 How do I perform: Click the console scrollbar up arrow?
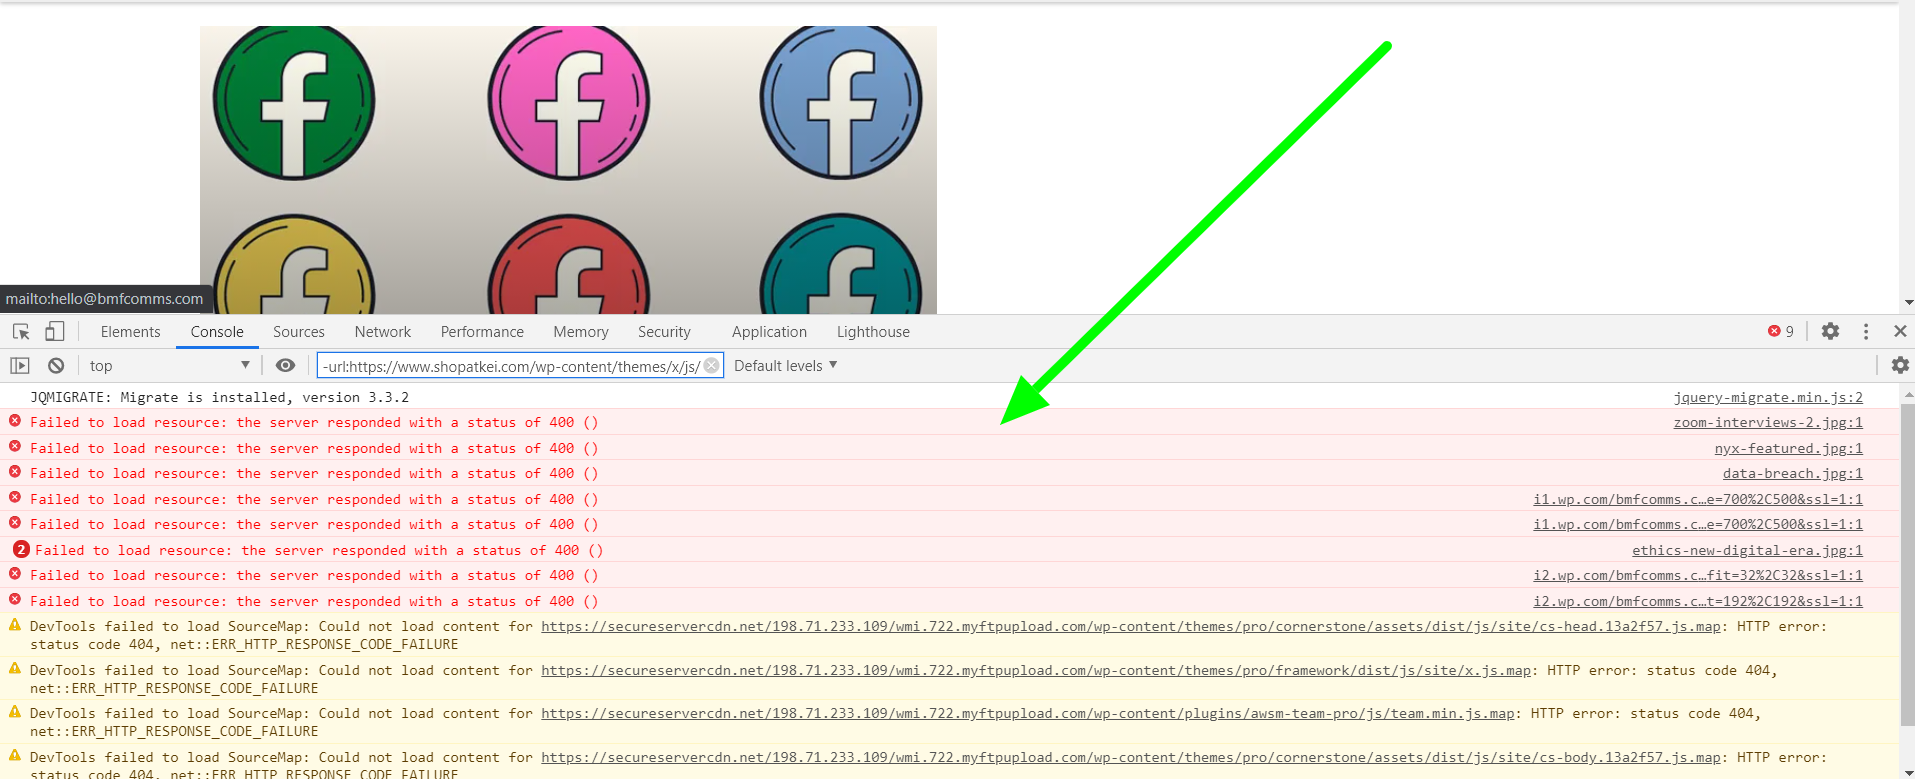1908,395
